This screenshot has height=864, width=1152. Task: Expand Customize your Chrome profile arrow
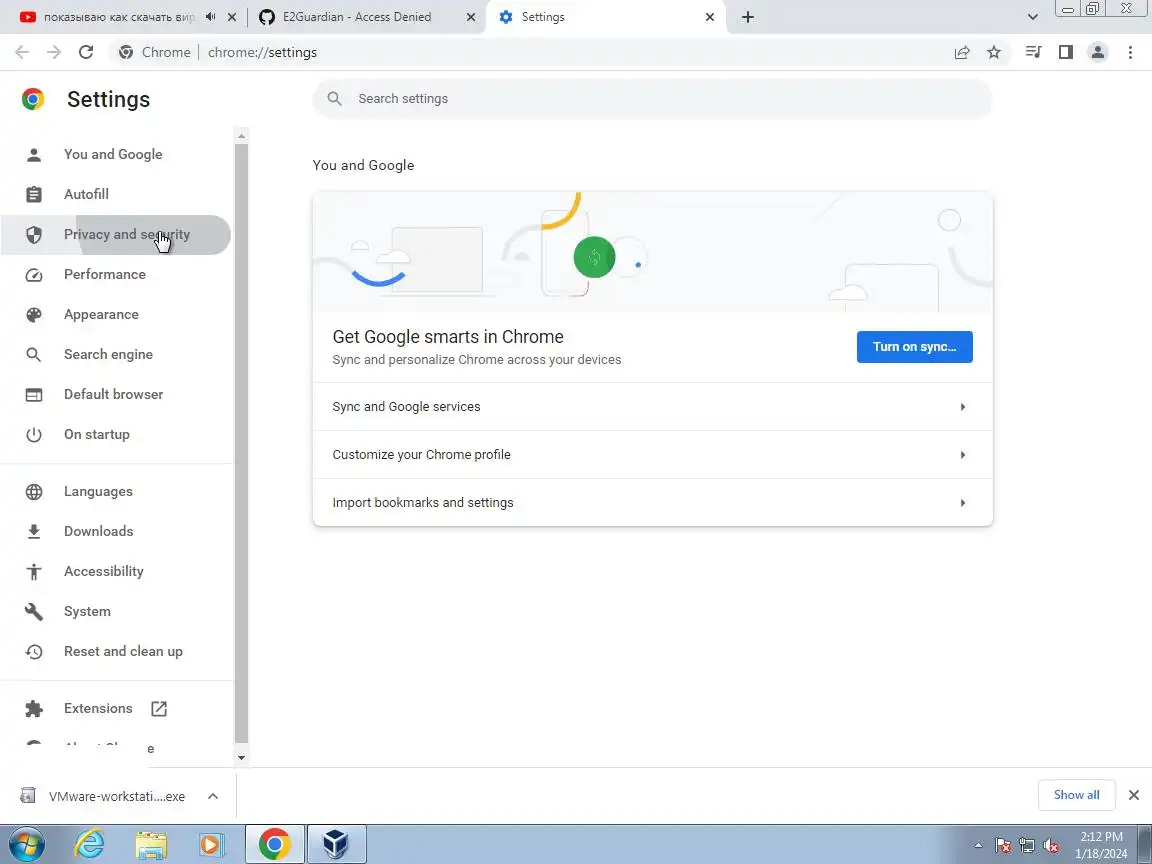click(962, 455)
